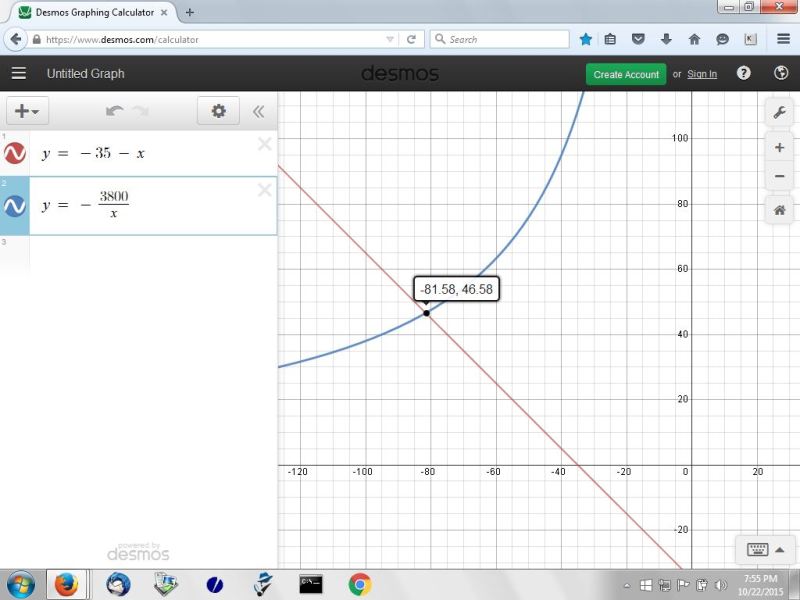Viewport: 800px width, 600px height.
Task: Undo the last expression change
Action: point(114,111)
